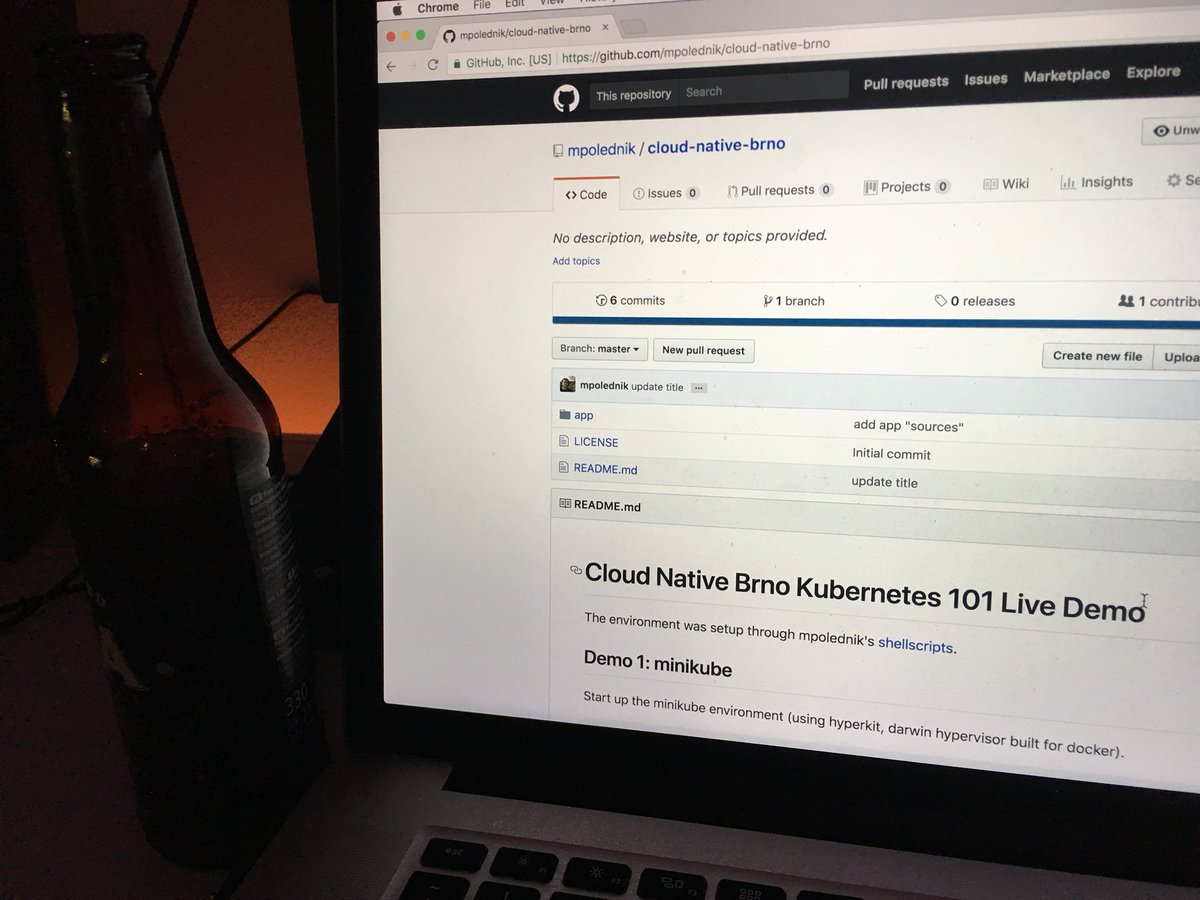This screenshot has width=1200, height=900.
Task: Click the heading anchor link icon
Action: point(575,570)
